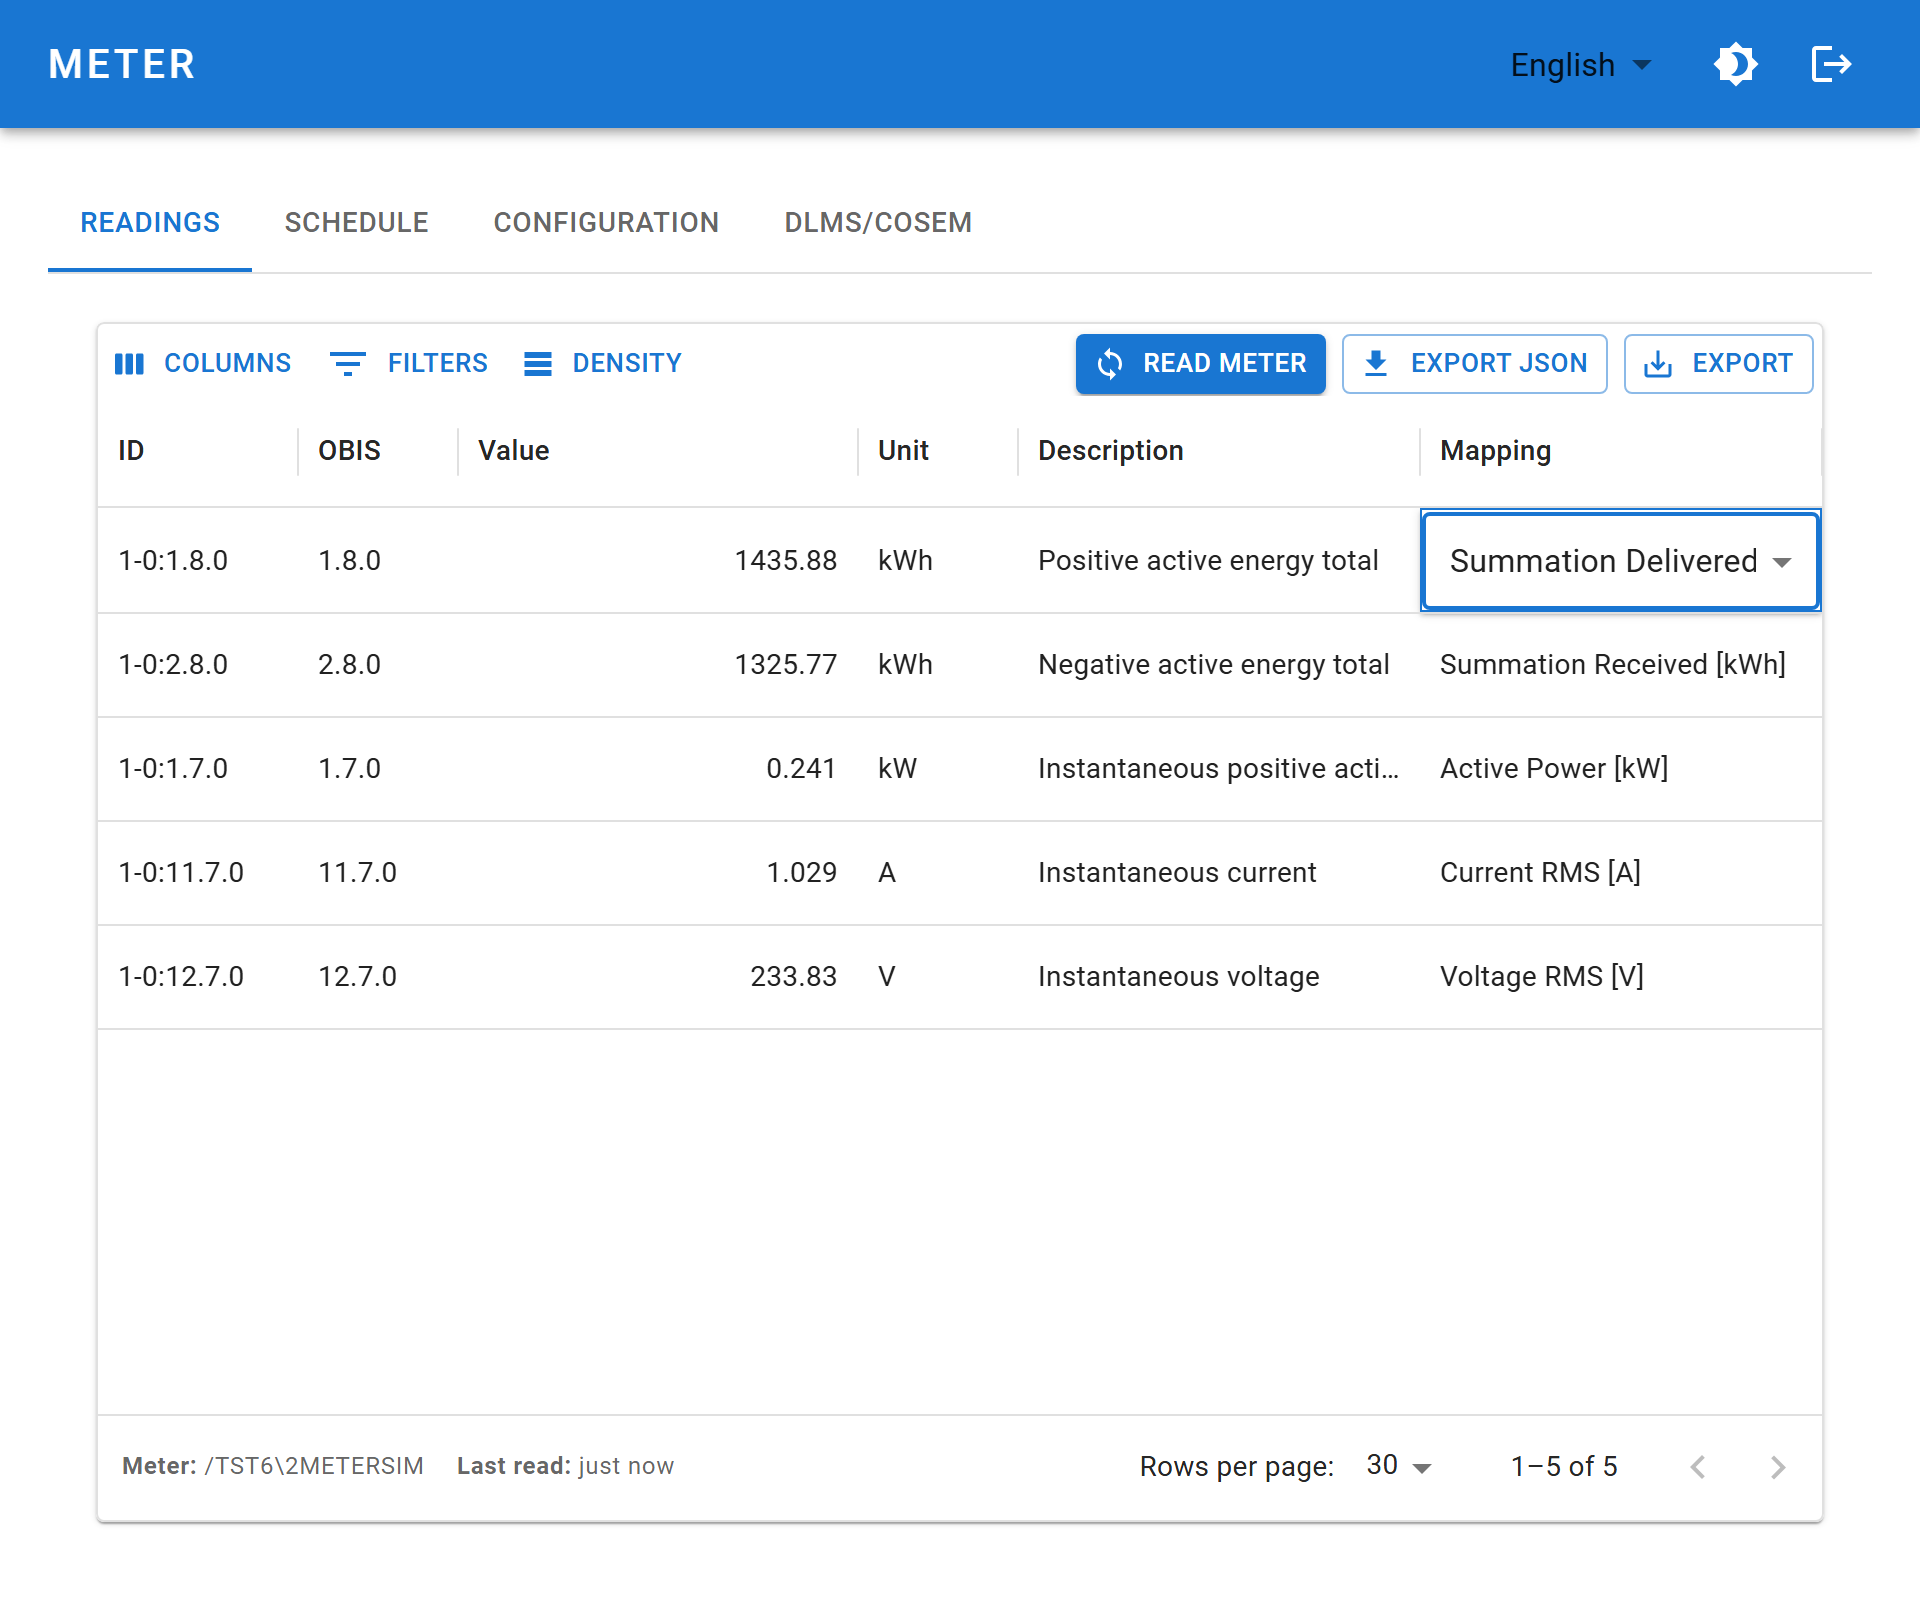Screen dimensions: 1920x1618
Task: Toggle the dark/light theme brightness icon
Action: 1735,65
